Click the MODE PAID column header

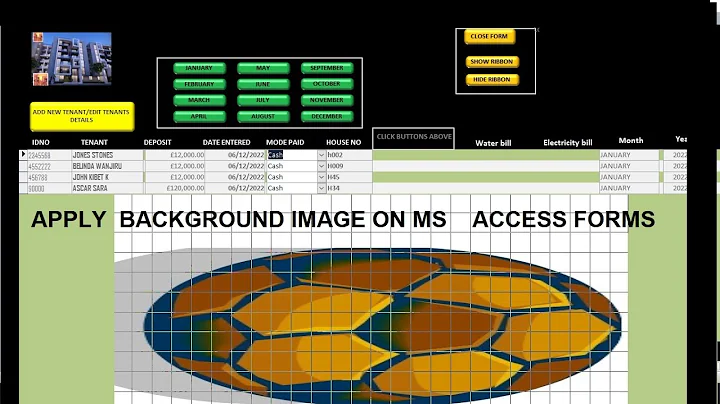point(285,143)
